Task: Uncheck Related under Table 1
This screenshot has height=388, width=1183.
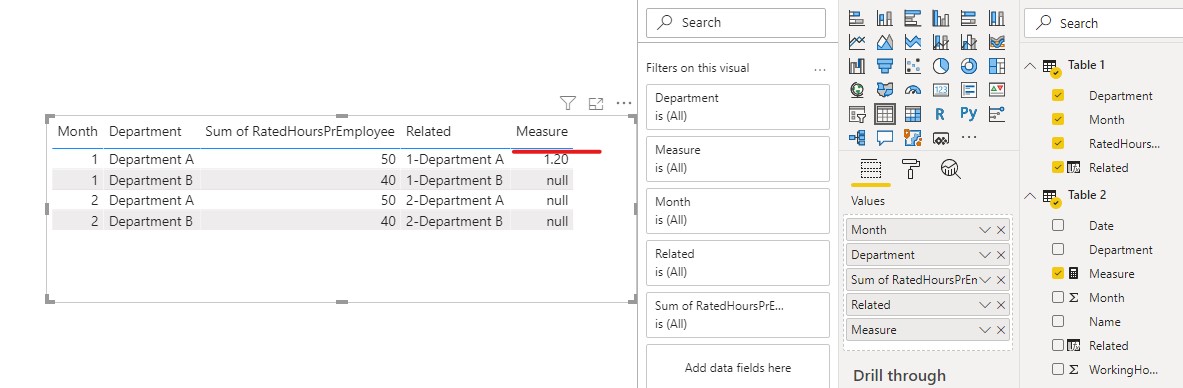Action: click(1057, 168)
